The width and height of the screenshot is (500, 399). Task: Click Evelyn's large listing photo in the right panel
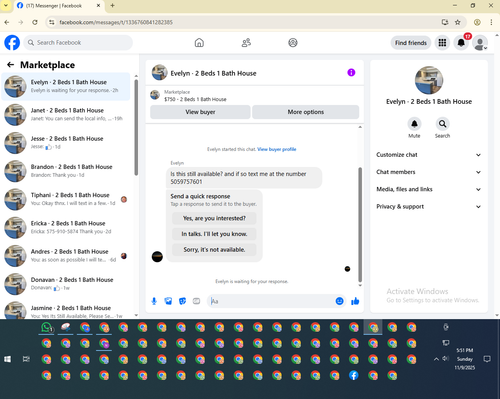pyautogui.click(x=429, y=80)
